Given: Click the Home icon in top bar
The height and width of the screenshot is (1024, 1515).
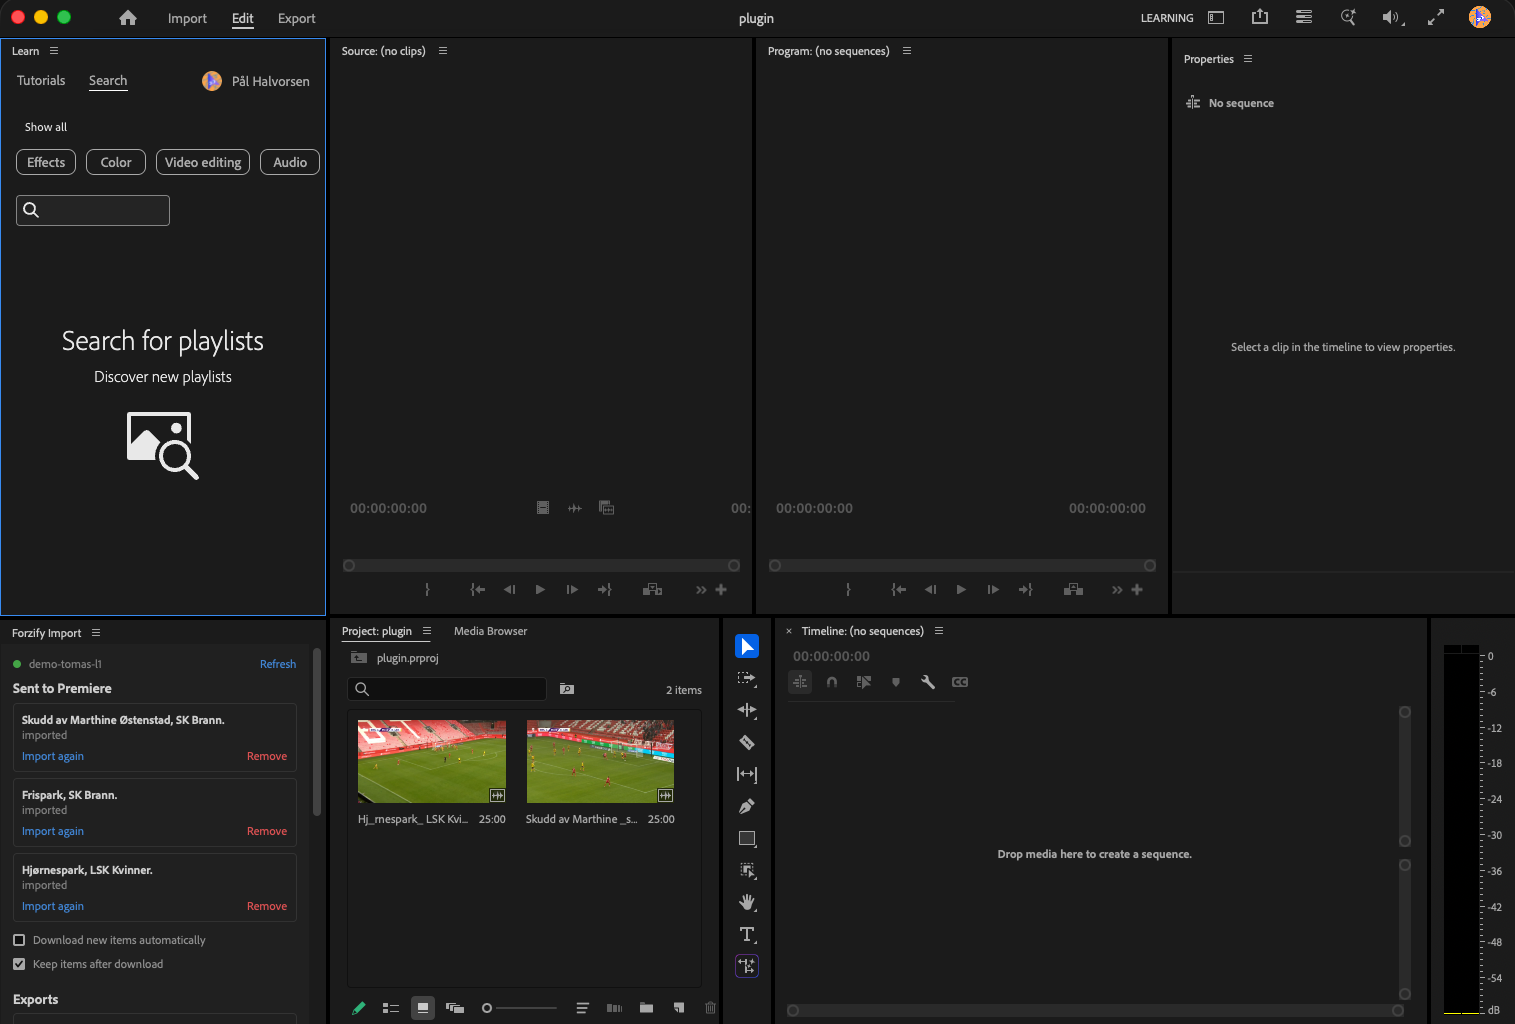Looking at the screenshot, I should click(x=128, y=18).
